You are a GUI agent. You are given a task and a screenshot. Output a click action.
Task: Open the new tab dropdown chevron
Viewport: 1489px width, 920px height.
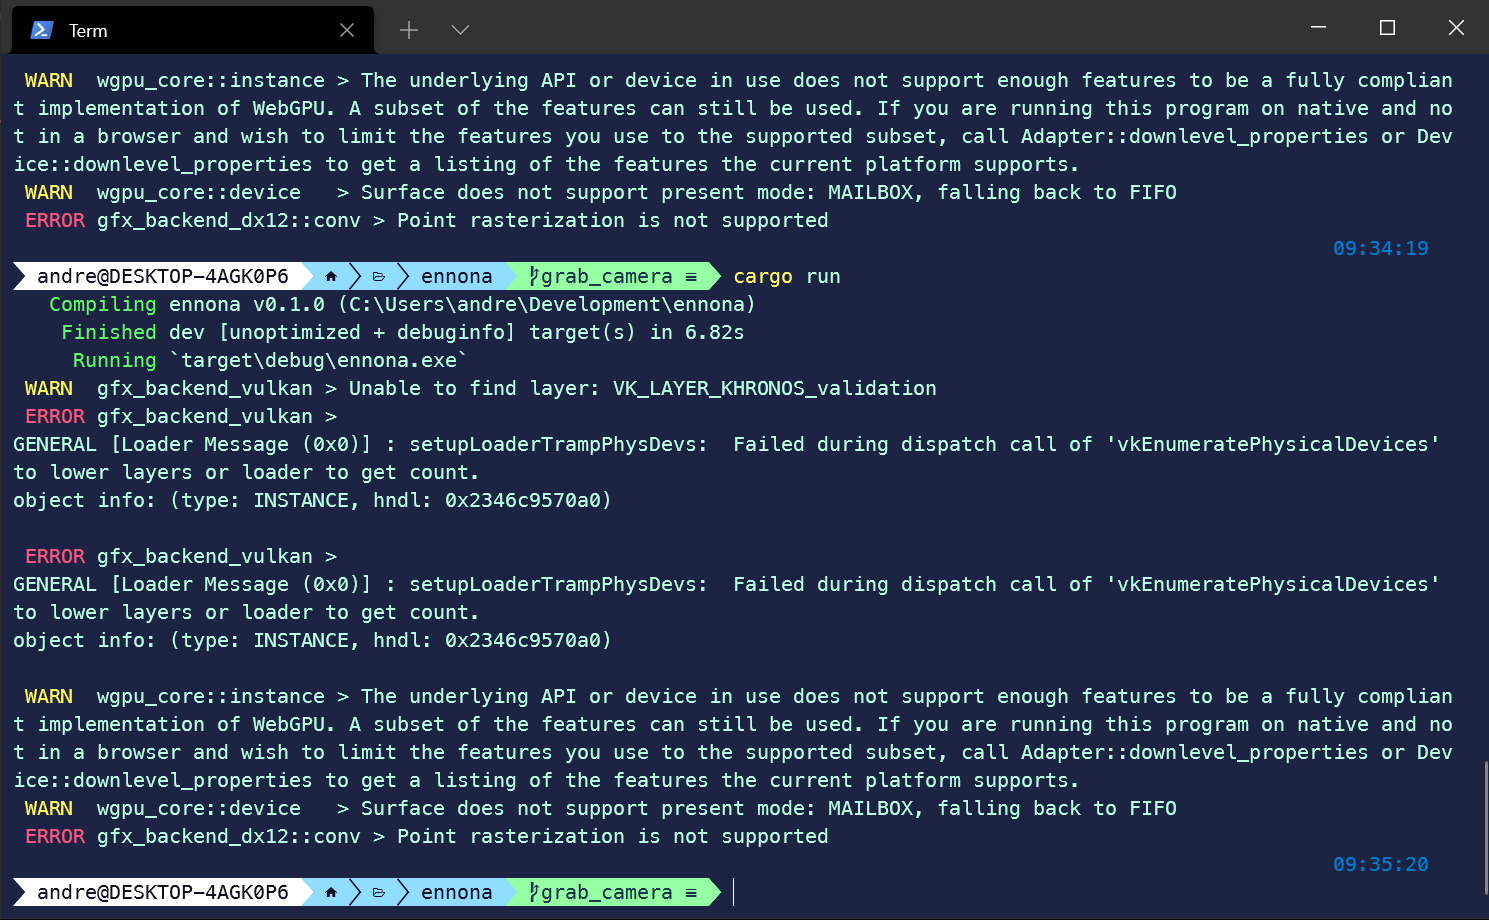(460, 30)
